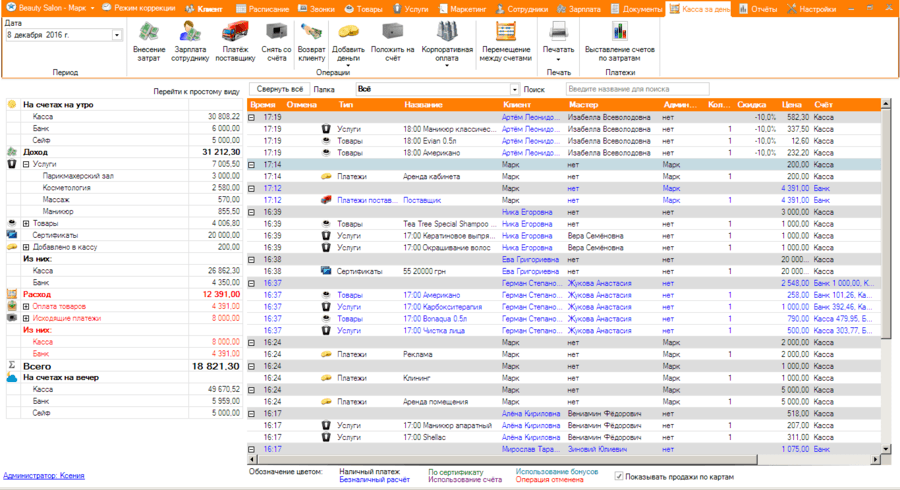Expand Добавлено в кассу node
900x490 pixels.
(26, 247)
